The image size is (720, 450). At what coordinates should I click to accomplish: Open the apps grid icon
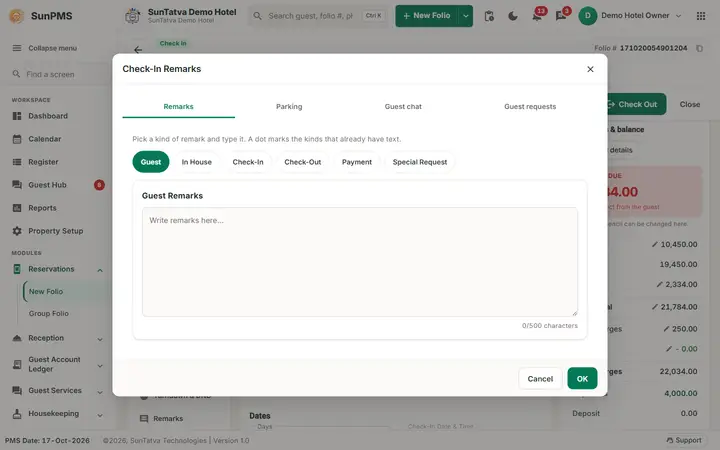701,16
